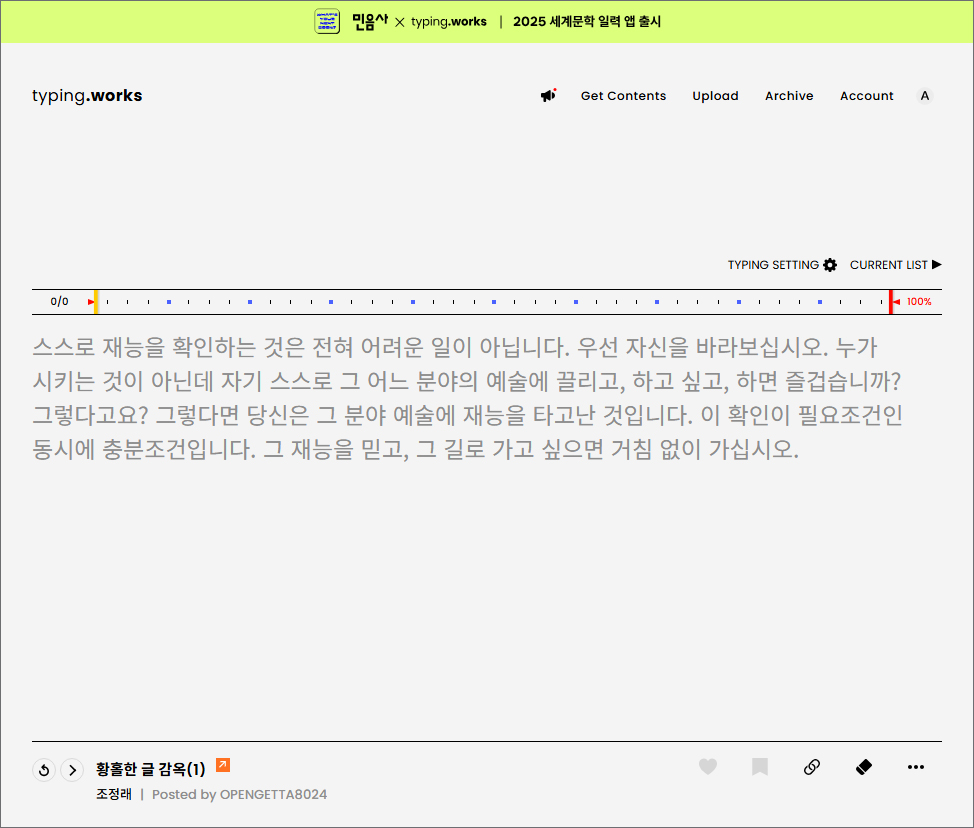974x828 pixels.
Task: Select Upload in the navigation
Action: click(x=715, y=96)
